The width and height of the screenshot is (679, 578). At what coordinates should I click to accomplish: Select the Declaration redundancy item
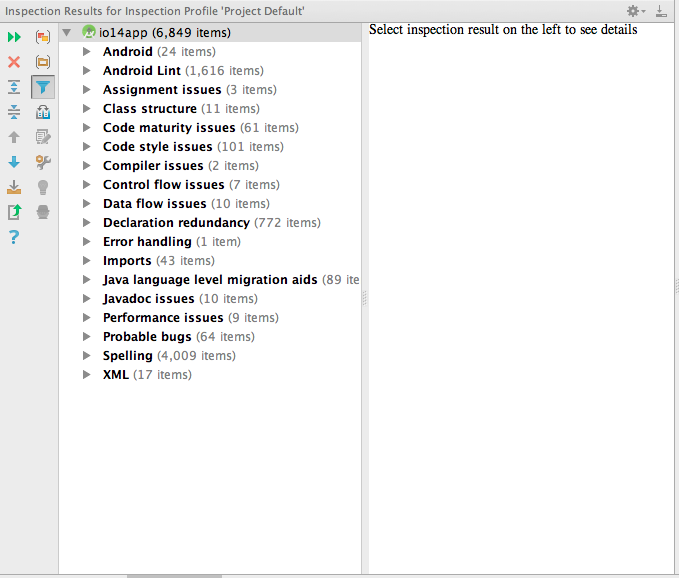(x=176, y=223)
